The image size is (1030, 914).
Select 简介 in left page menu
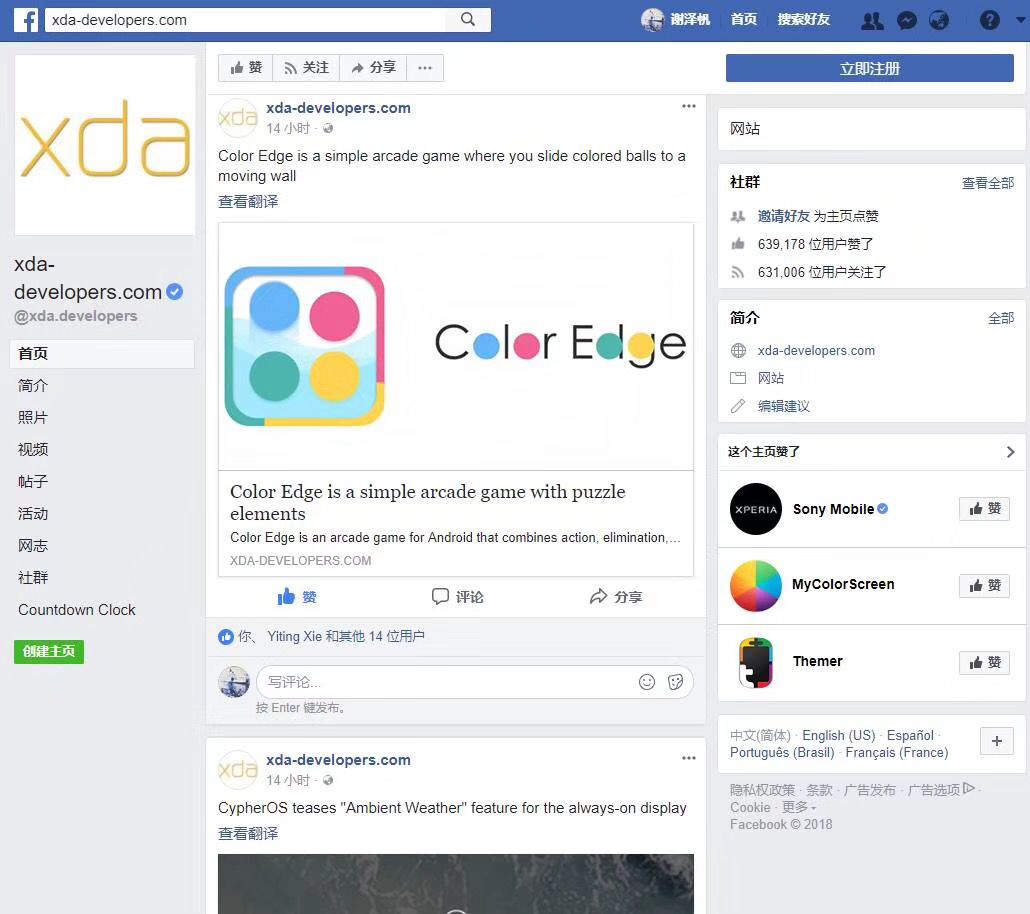click(33, 386)
